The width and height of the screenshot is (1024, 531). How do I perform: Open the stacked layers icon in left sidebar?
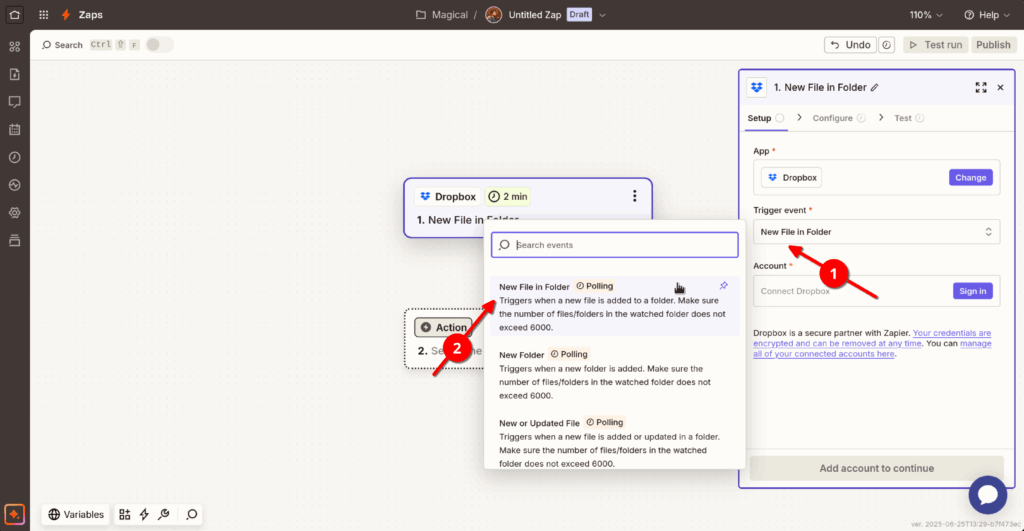14,240
